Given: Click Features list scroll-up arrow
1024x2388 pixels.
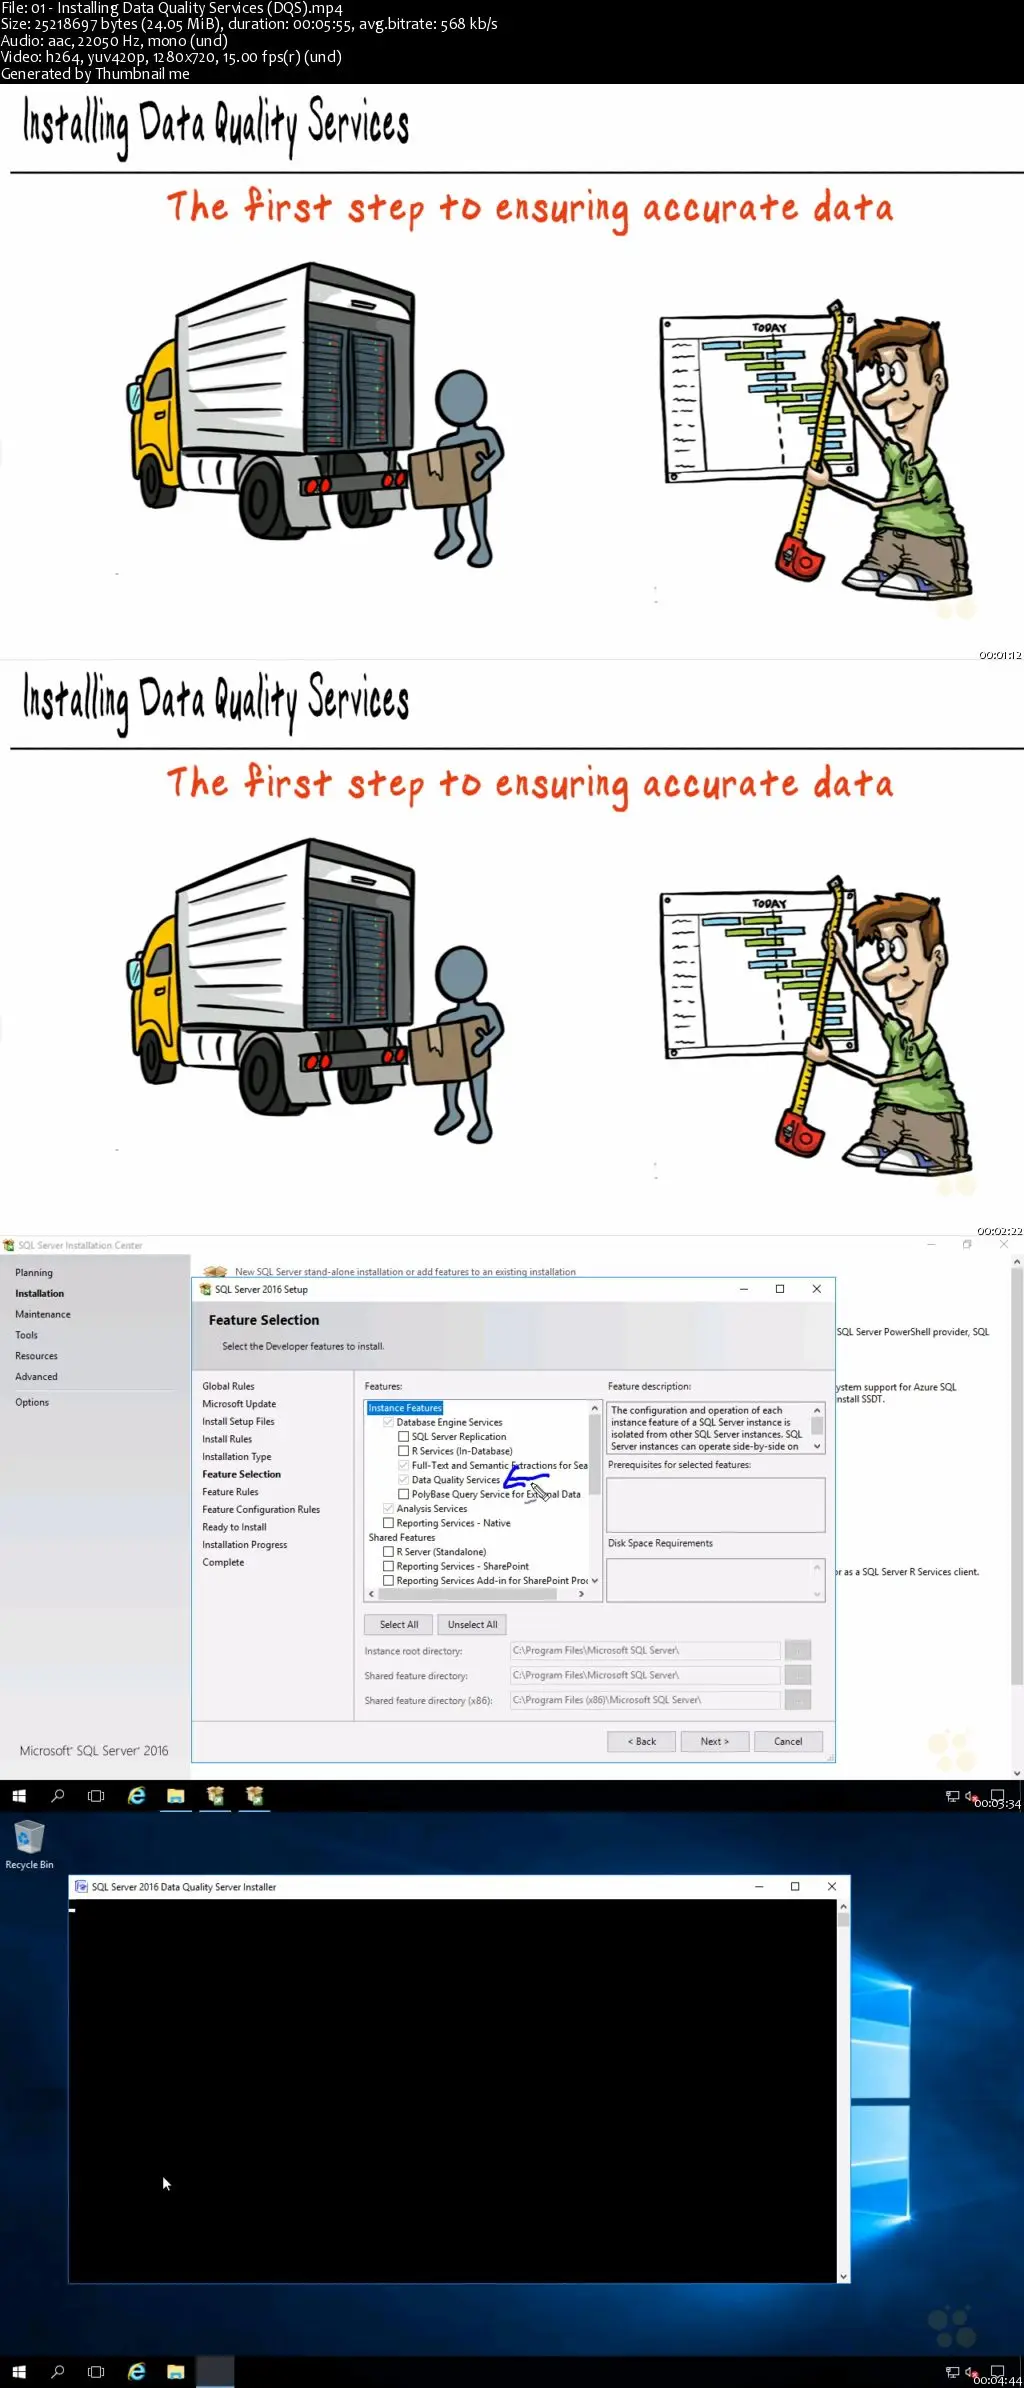Looking at the screenshot, I should click(x=595, y=1408).
